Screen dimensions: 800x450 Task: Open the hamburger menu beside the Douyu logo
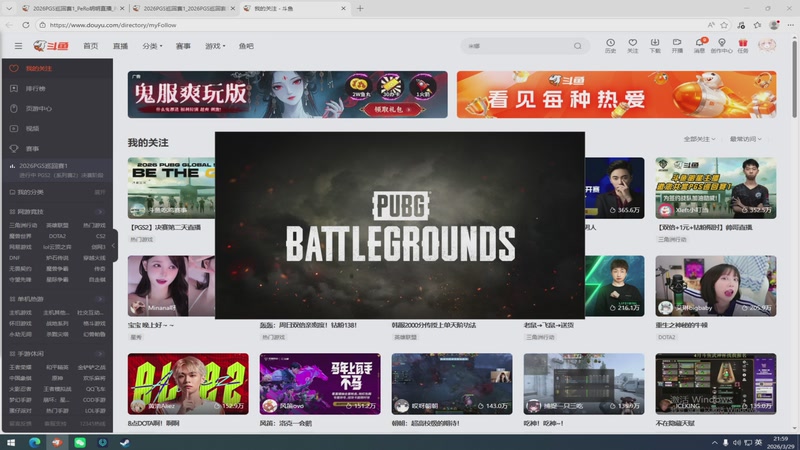[x=18, y=46]
